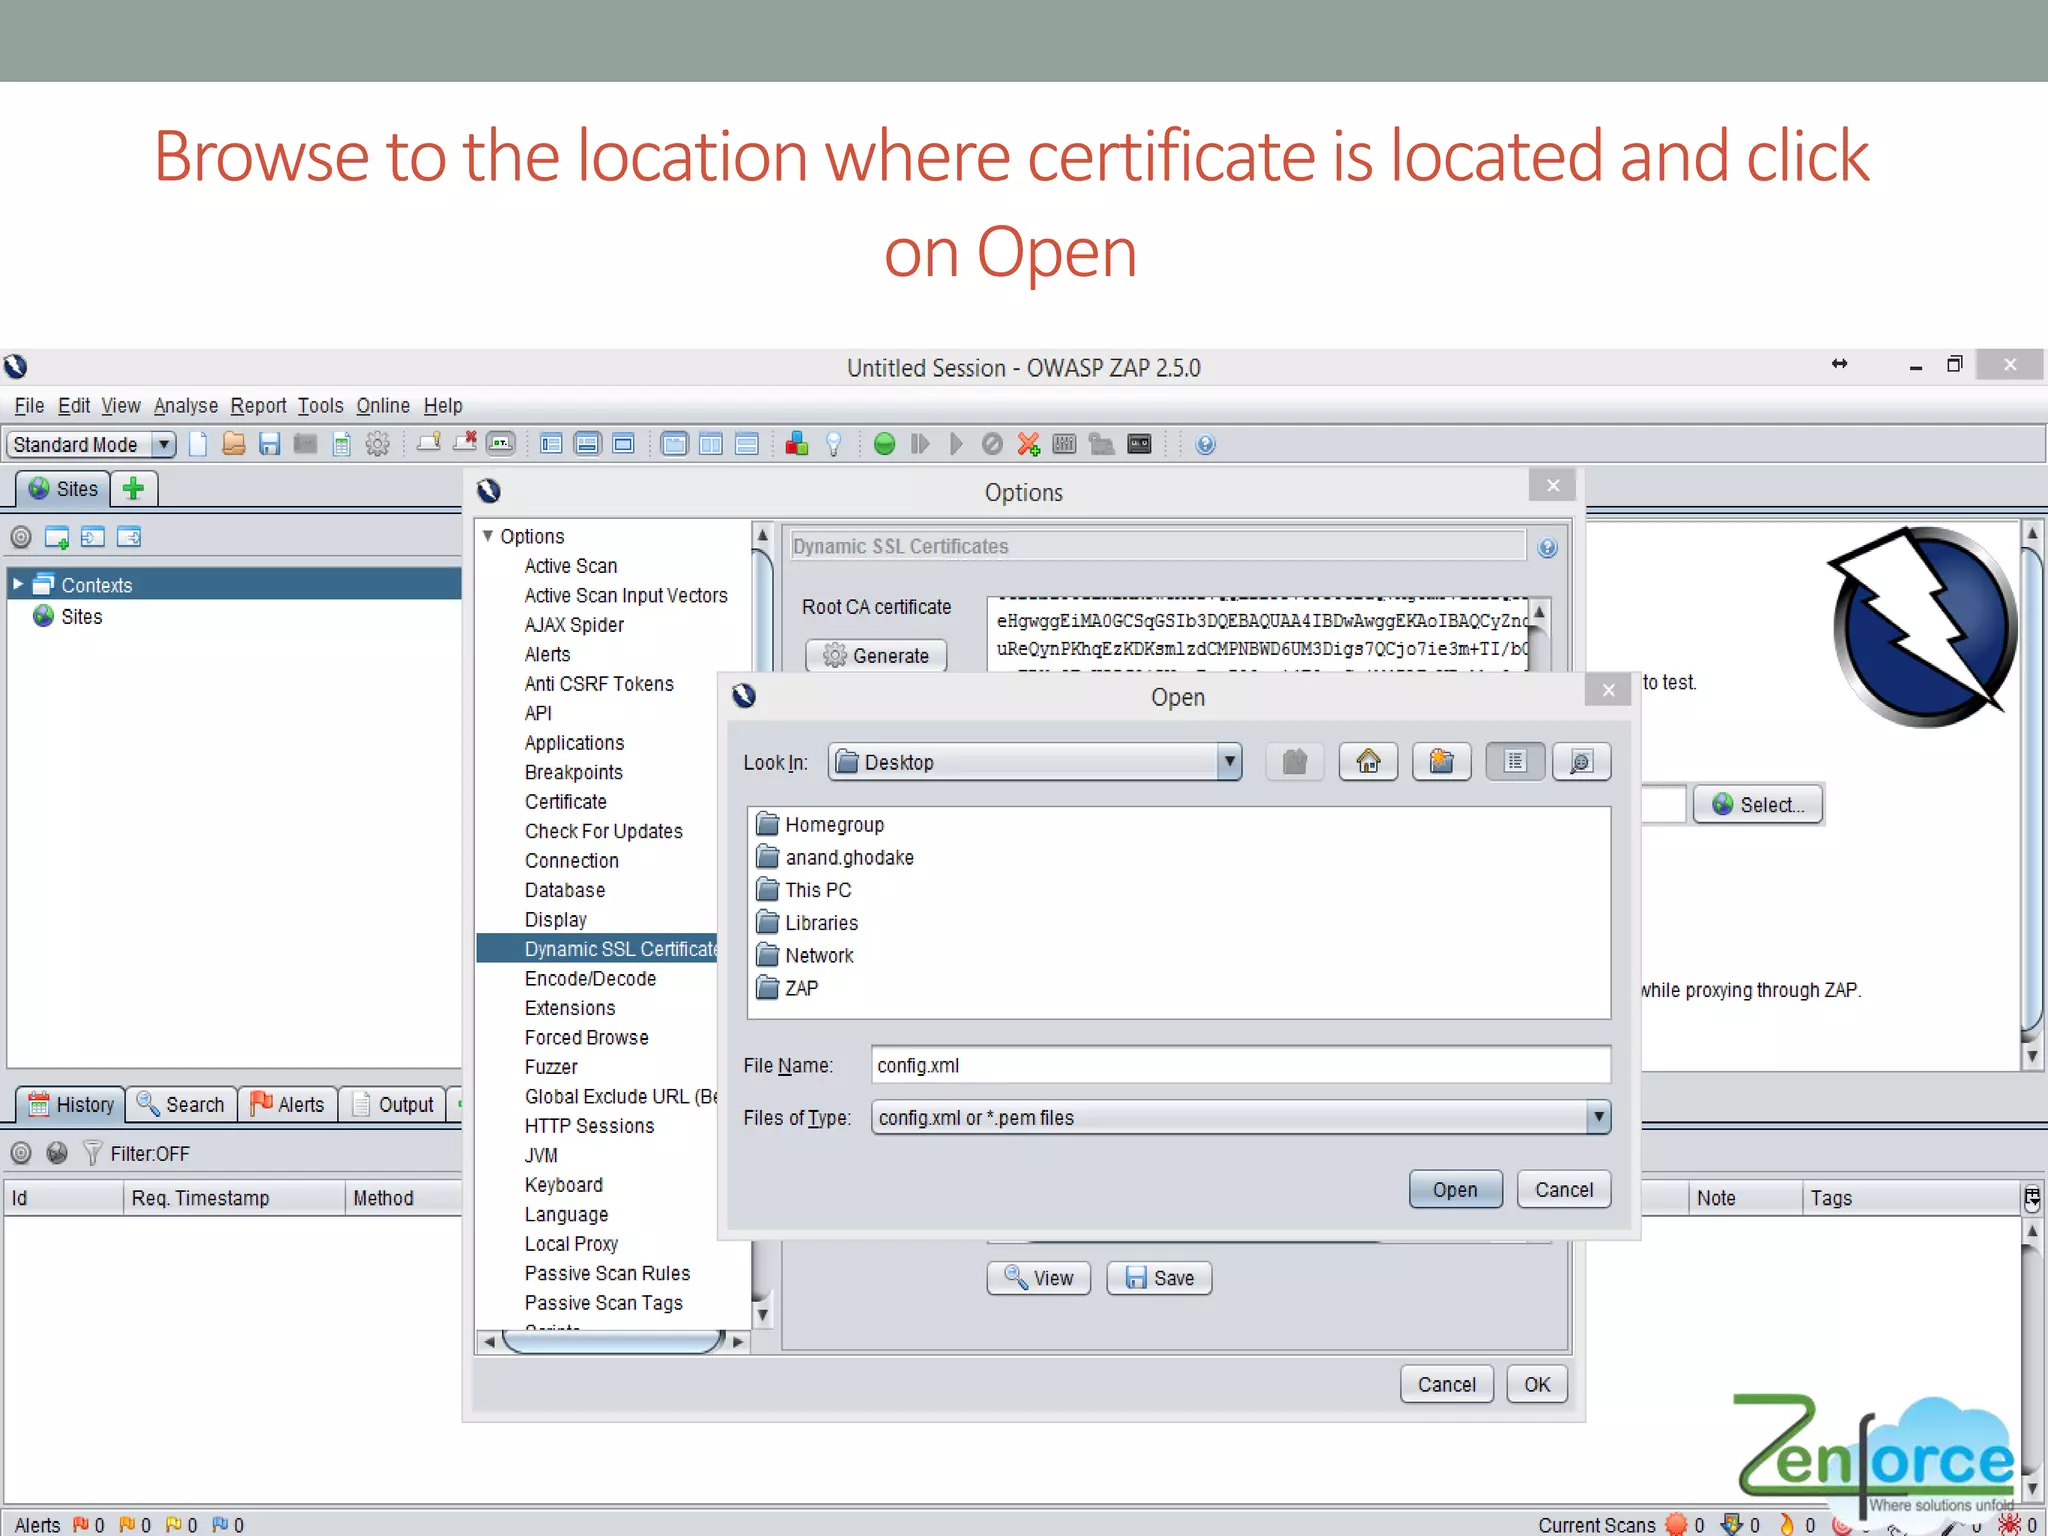Click the Generate certificate button
The height and width of the screenshot is (1536, 2048).
pyautogui.click(x=876, y=656)
